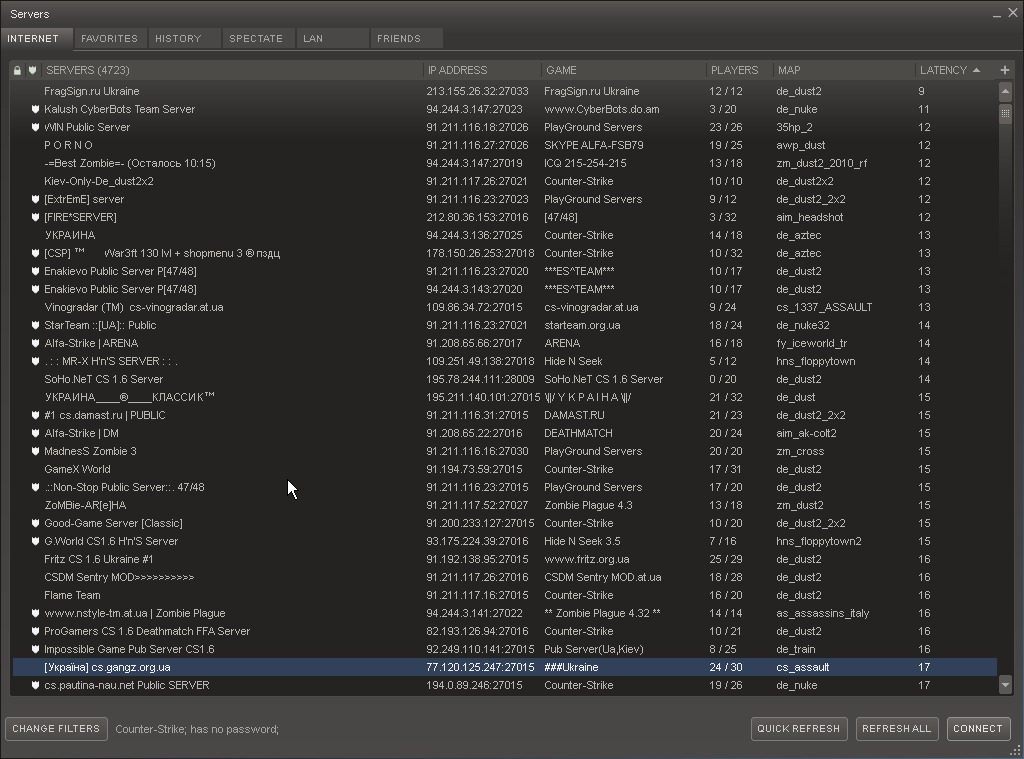Click the shield icon beside [CSP] War3ft server
This screenshot has height=759, width=1024.
click(35, 253)
